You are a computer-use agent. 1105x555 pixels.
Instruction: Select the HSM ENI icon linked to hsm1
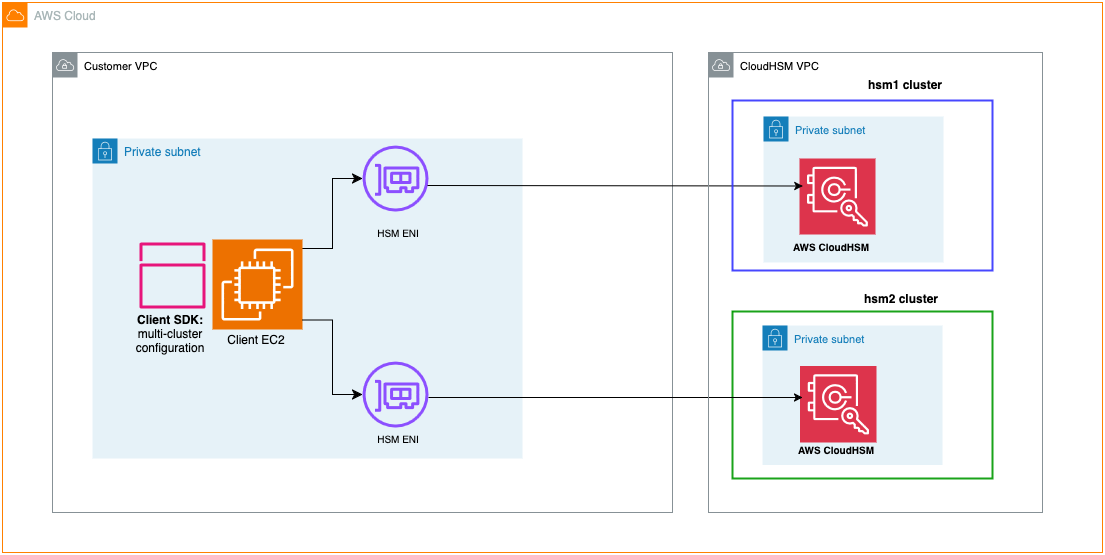396,179
